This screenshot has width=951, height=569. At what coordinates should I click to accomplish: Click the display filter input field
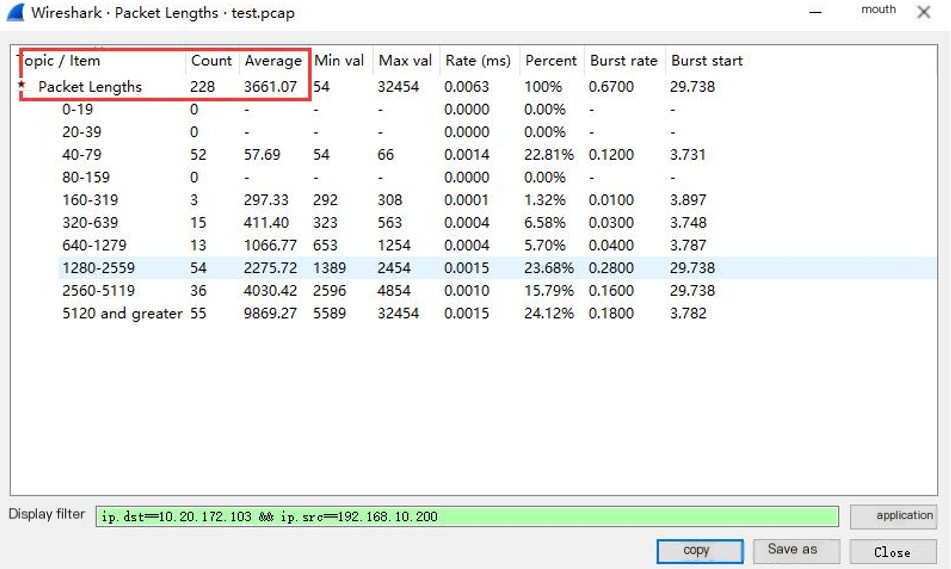tap(467, 516)
